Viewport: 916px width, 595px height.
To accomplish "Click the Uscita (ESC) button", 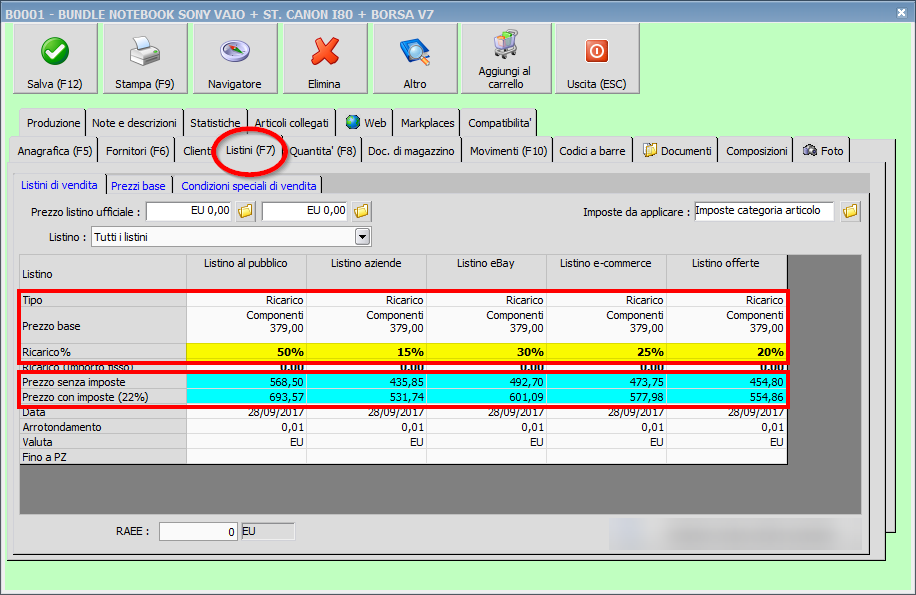I will coord(597,59).
